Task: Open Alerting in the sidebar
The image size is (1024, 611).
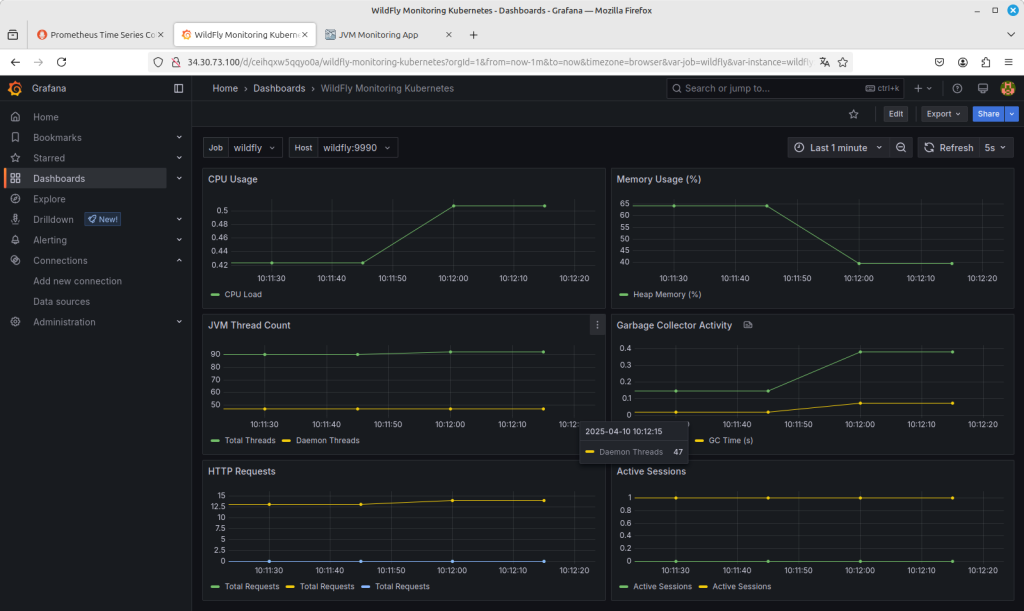Action: (50, 240)
